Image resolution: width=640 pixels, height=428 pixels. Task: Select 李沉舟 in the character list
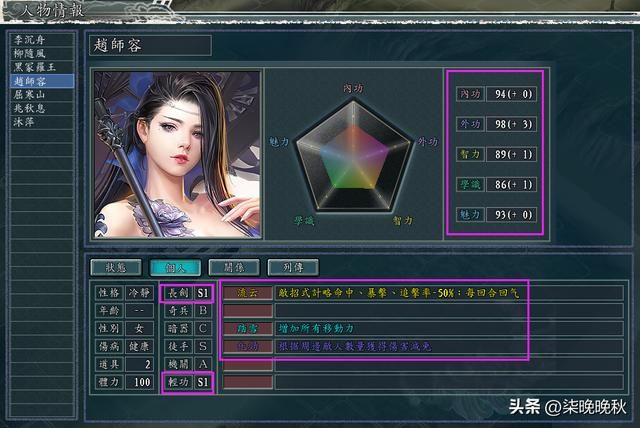pyautogui.click(x=42, y=40)
